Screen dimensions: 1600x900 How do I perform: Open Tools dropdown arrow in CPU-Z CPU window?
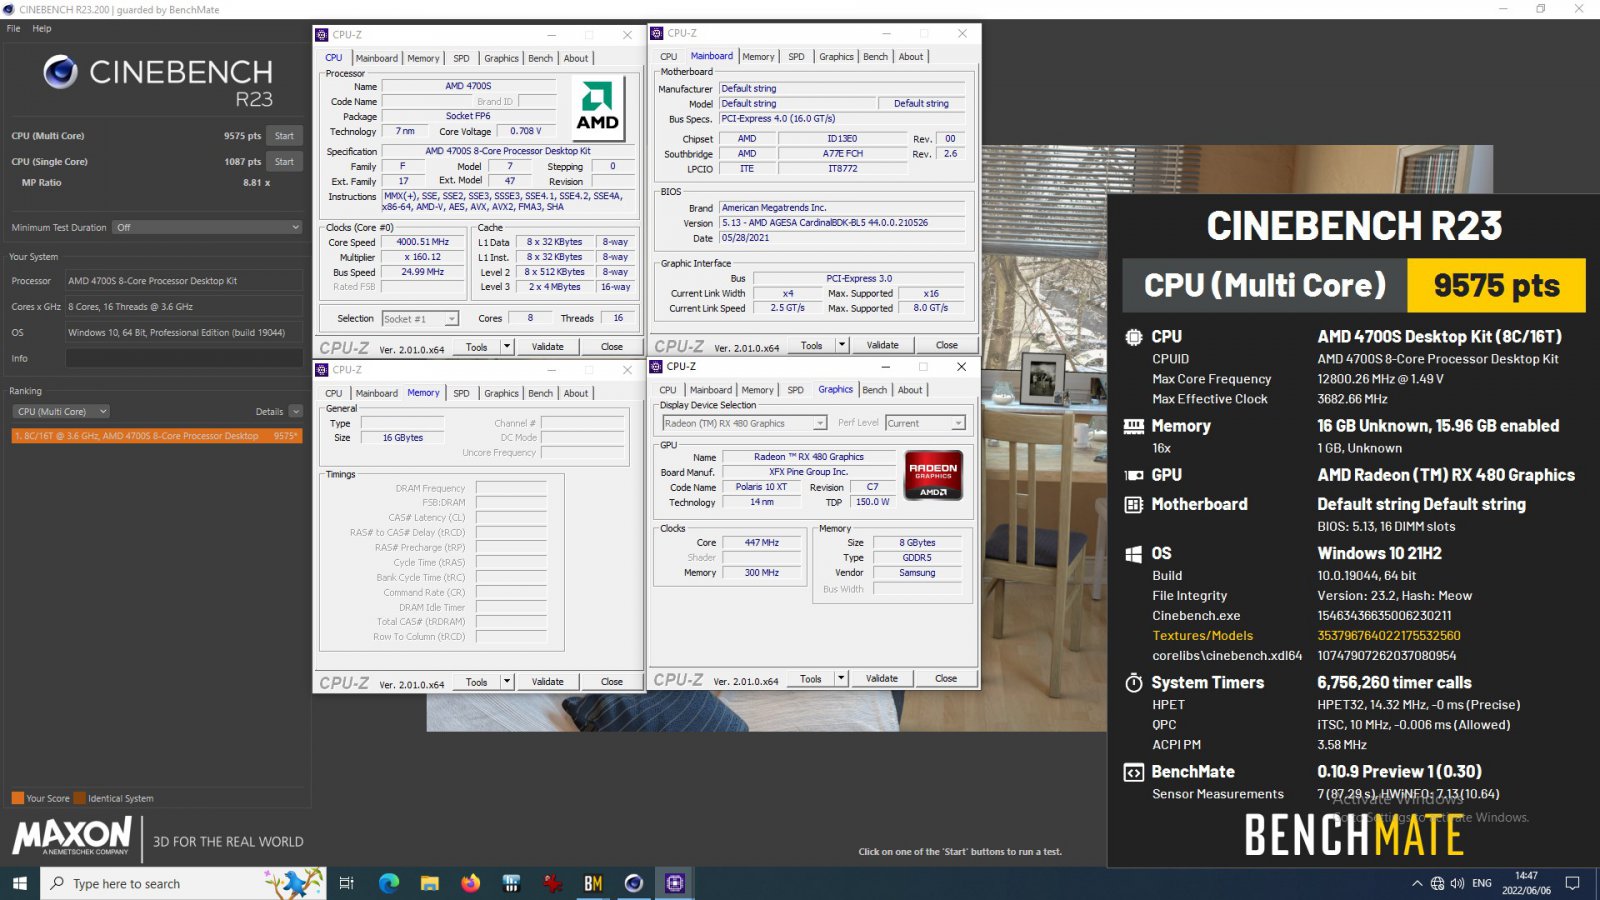pyautogui.click(x=507, y=347)
